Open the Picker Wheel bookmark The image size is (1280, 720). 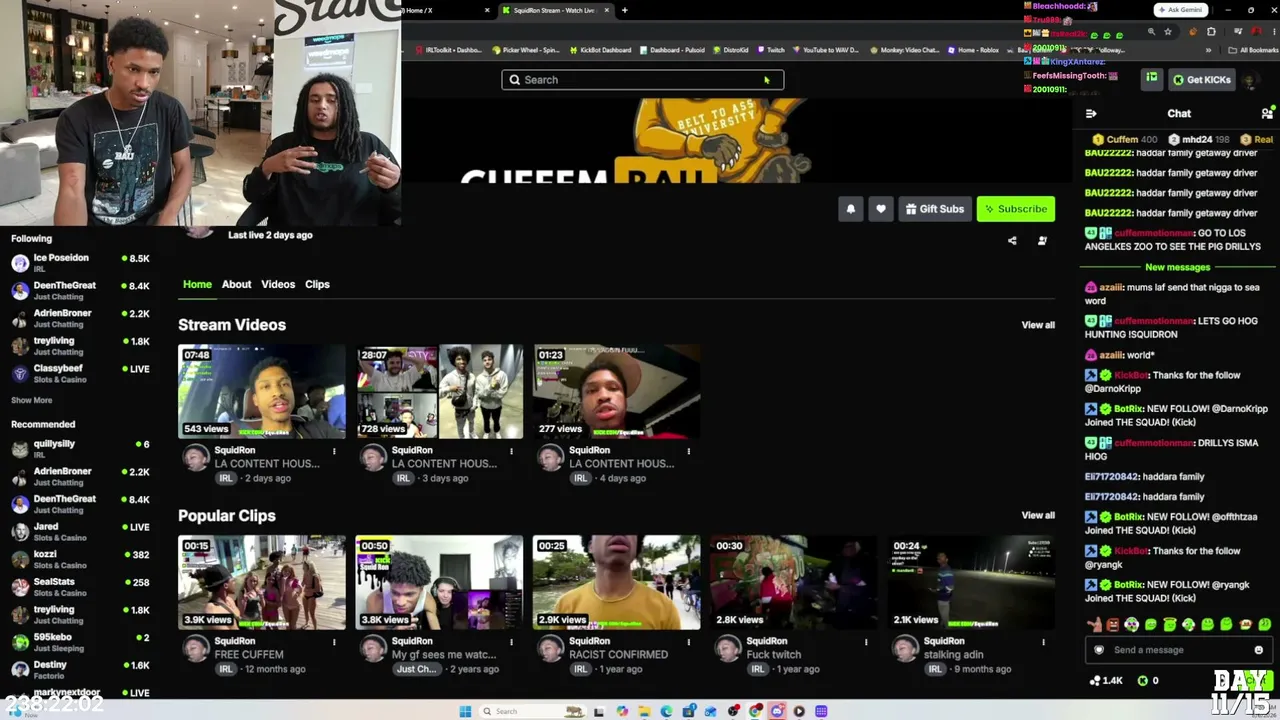pos(526,50)
